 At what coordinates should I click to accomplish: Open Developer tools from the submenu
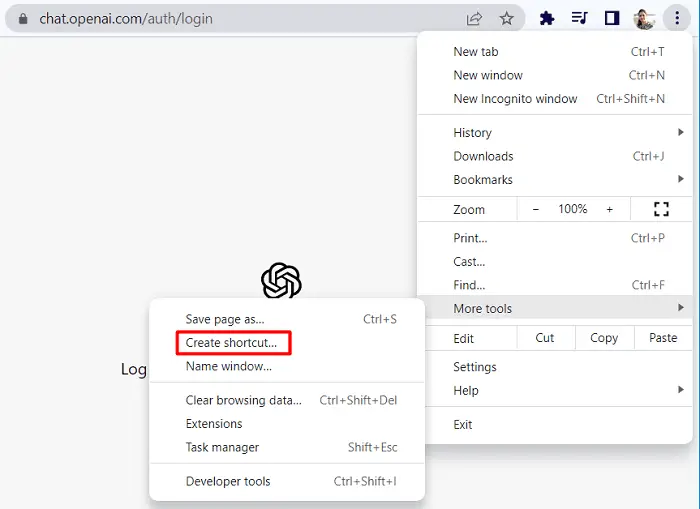[x=287, y=481]
